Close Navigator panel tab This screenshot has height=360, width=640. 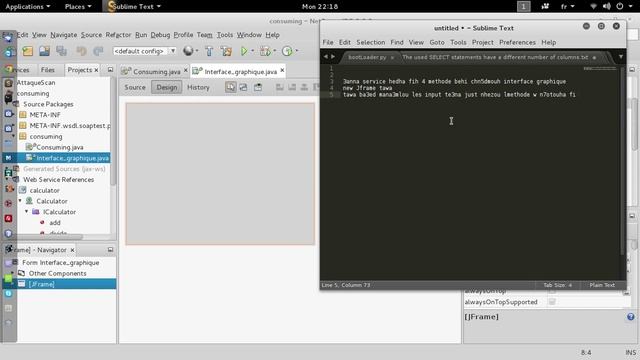click(x=72, y=250)
